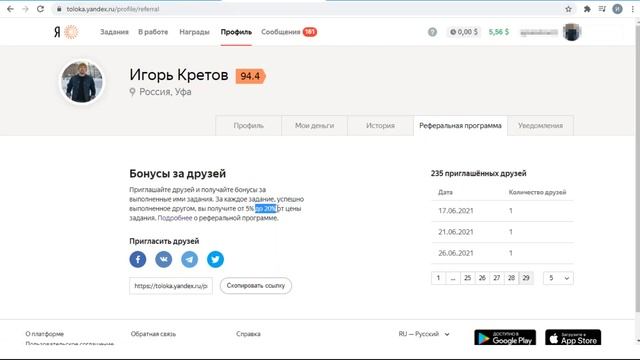Open Обратная связь footer link
The width and height of the screenshot is (640, 360).
pyautogui.click(x=153, y=334)
